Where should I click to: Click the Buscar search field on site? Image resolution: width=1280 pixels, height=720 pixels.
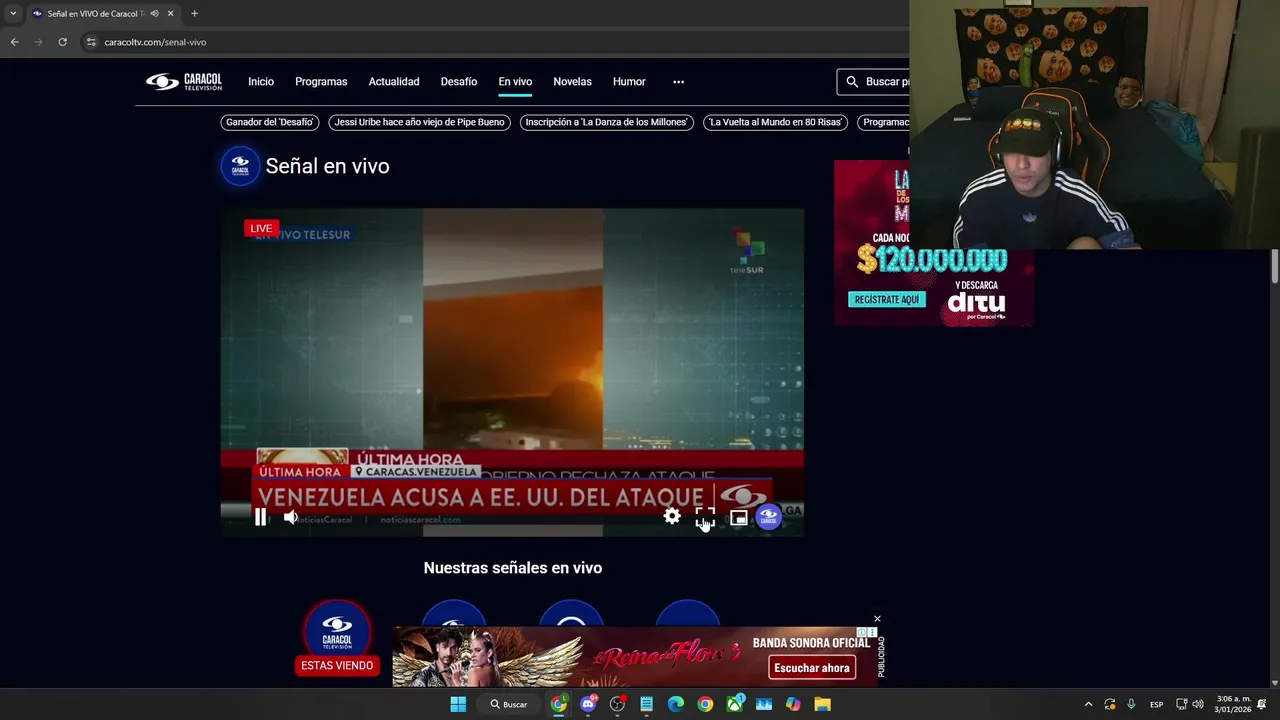click(x=873, y=82)
